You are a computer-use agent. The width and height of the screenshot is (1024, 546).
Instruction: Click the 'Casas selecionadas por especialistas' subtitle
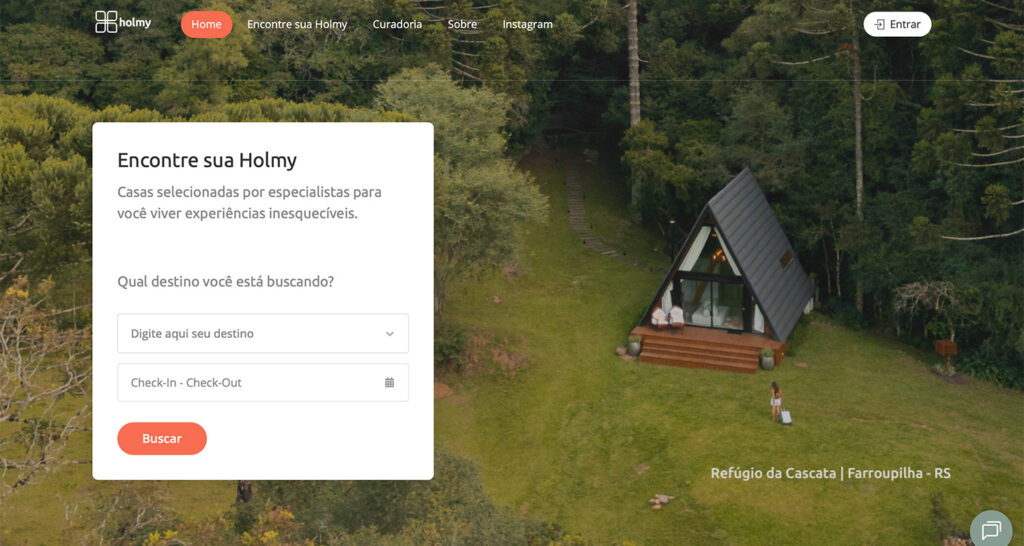point(249,202)
